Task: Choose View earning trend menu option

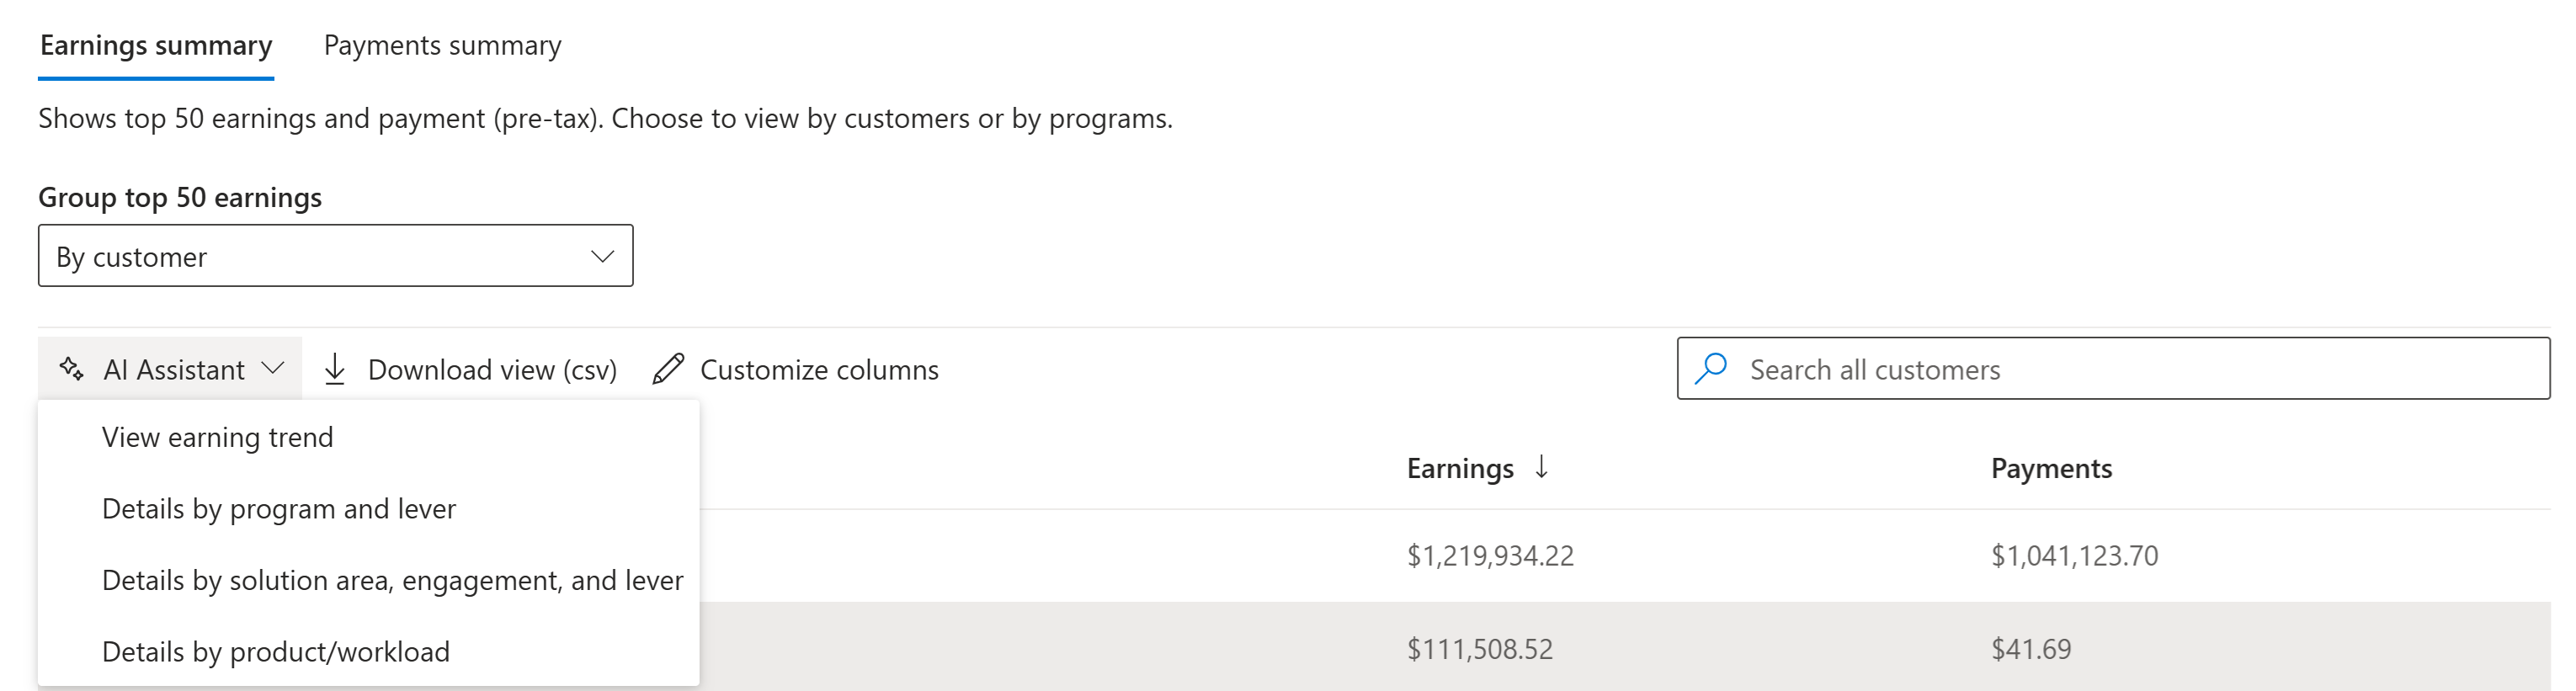Action: 218,437
